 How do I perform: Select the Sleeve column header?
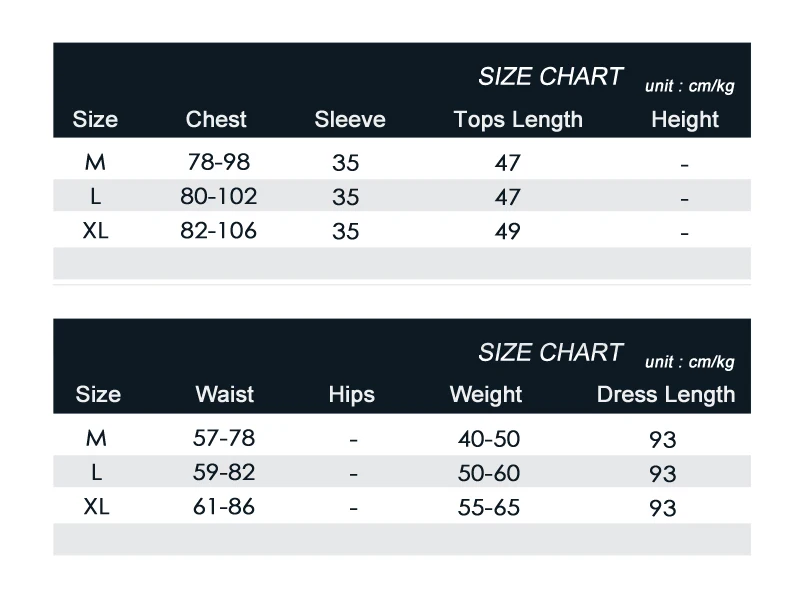(x=350, y=119)
